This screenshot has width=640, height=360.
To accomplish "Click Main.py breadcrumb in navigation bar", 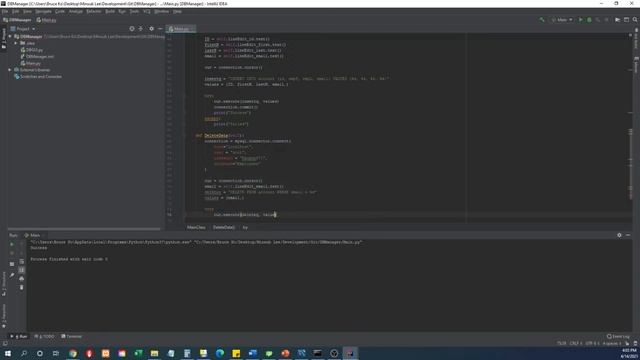I will (47, 20).
